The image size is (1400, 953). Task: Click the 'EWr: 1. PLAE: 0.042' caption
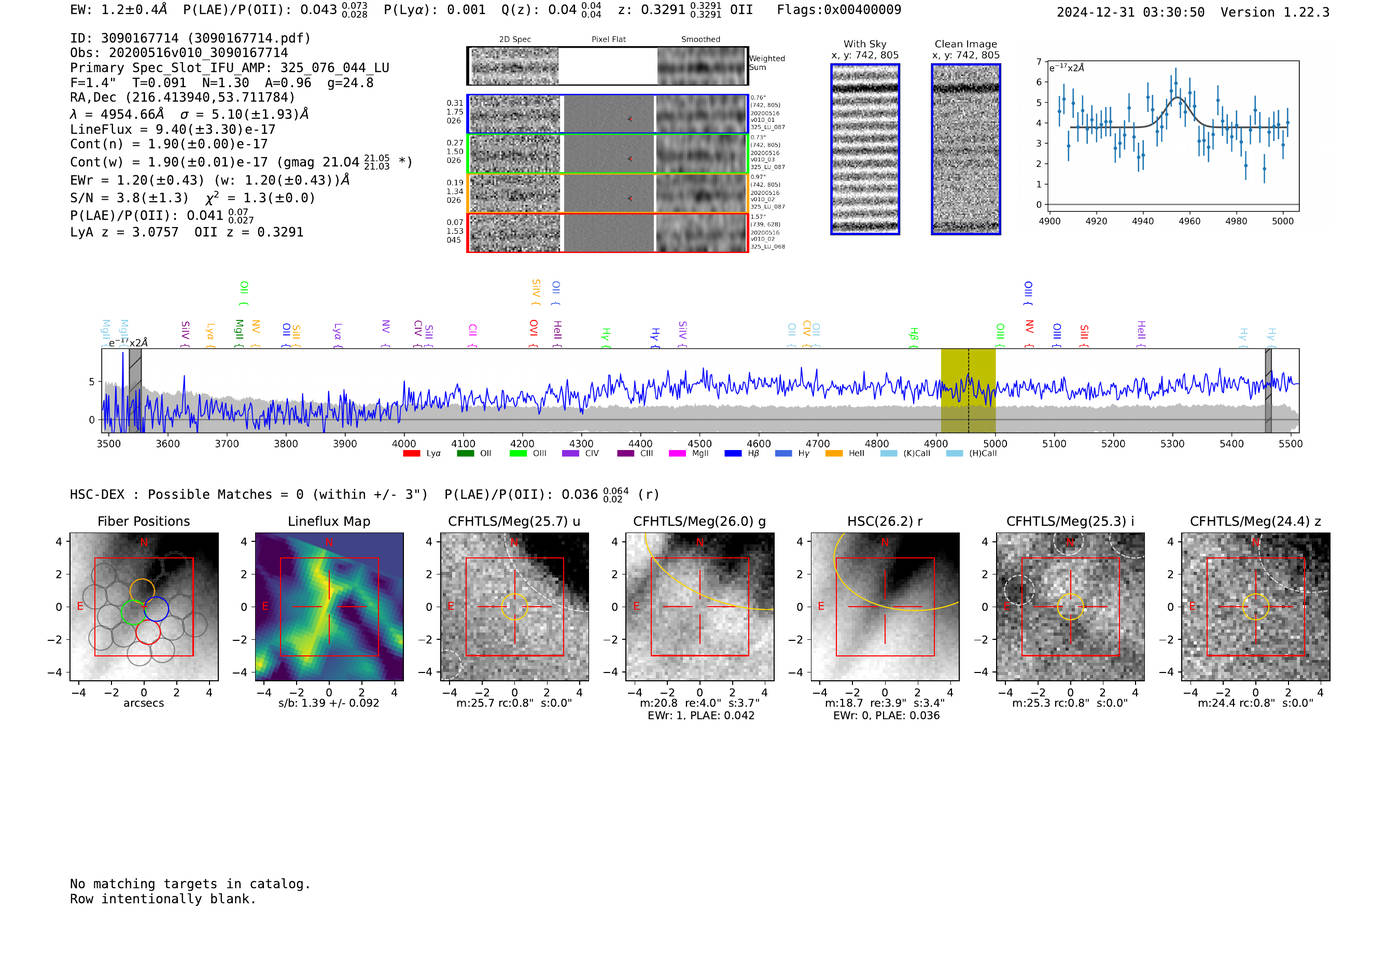(x=700, y=716)
